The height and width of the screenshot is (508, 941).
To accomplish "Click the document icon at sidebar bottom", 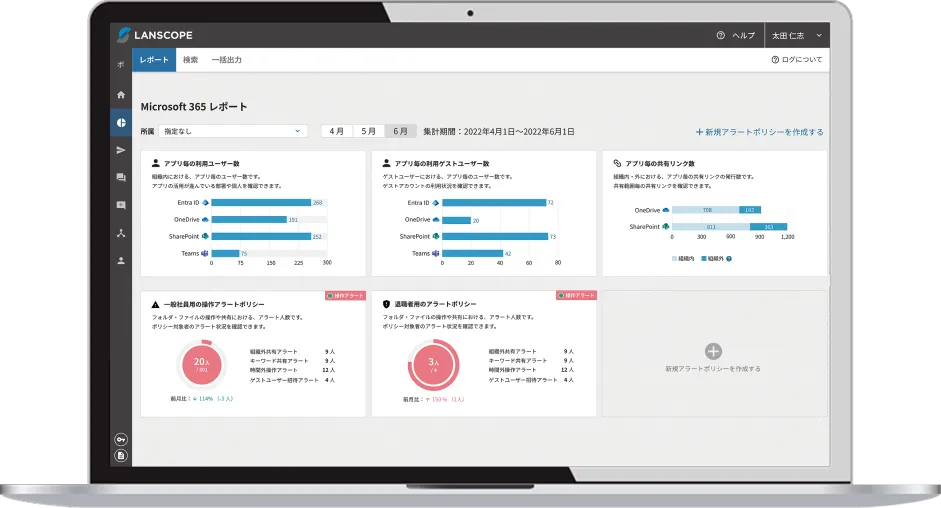I will 121,456.
